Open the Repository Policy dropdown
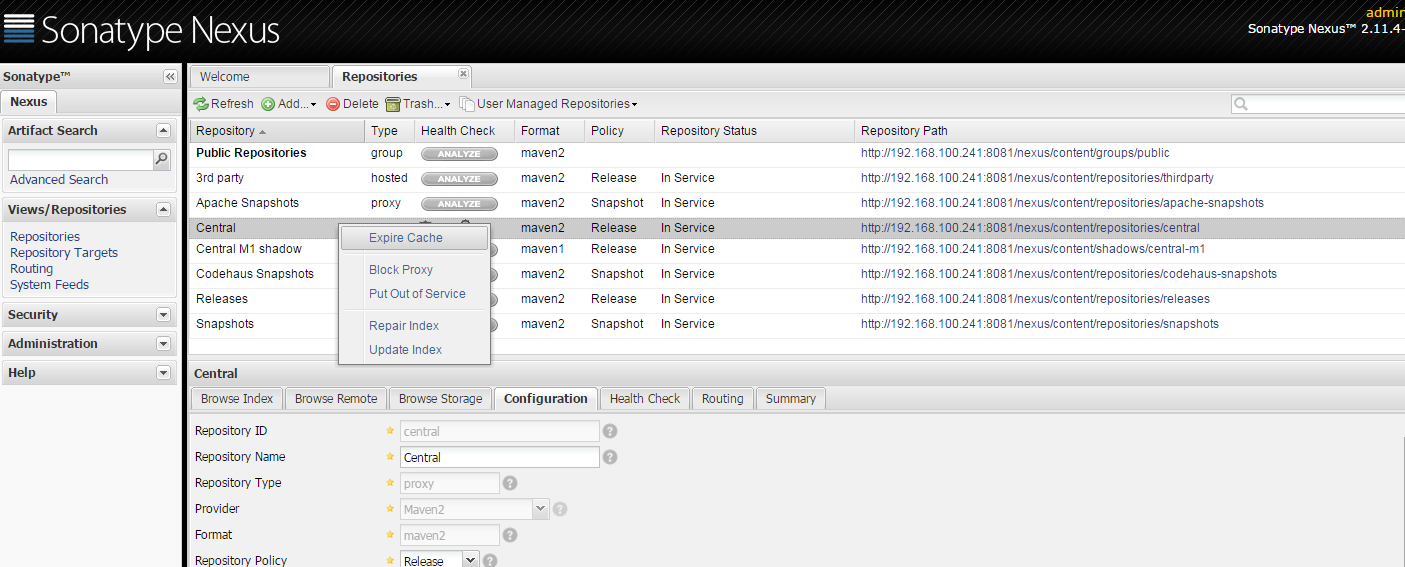Screen dimensions: 1405x567 [x=471, y=560]
